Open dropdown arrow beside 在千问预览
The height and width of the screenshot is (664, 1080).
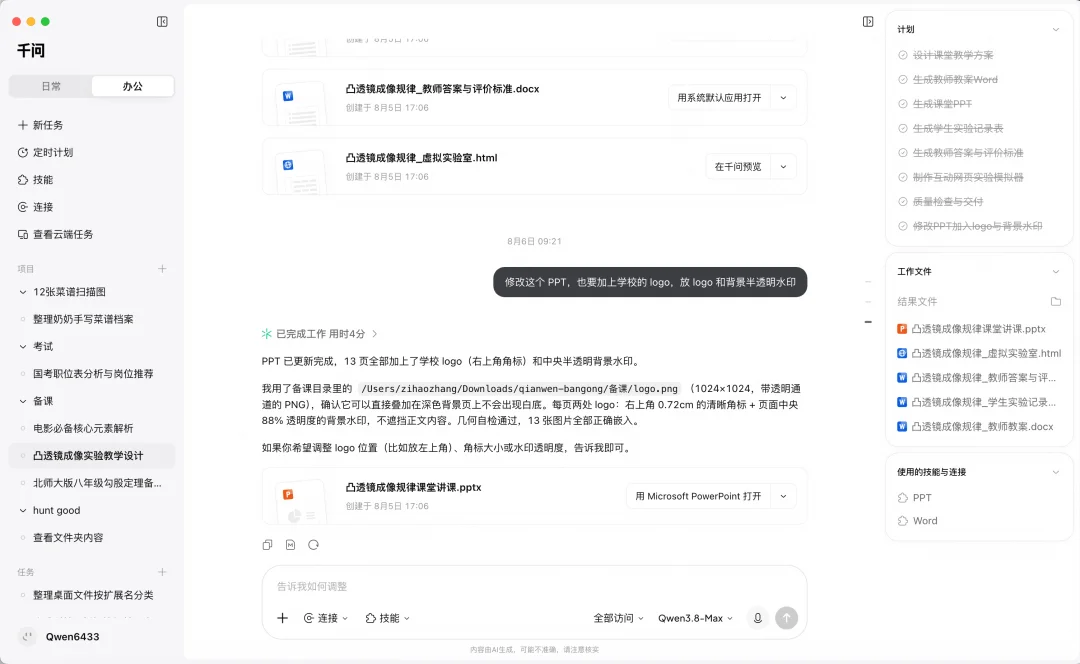point(783,167)
